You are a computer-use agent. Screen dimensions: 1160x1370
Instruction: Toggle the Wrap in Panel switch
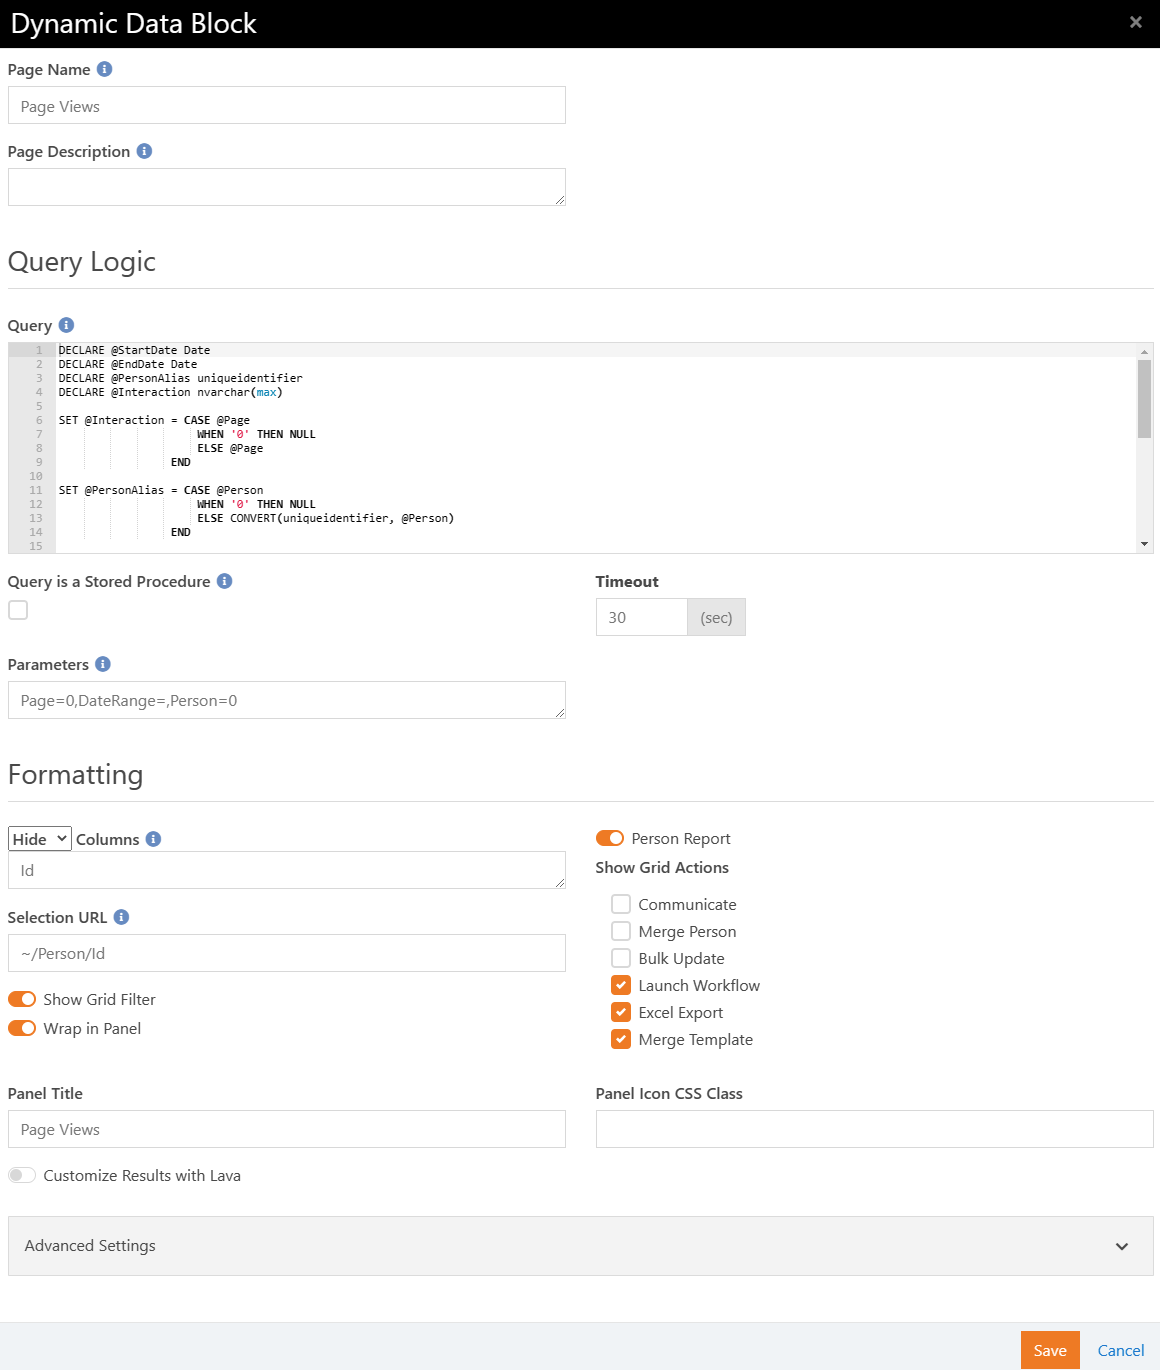pyautogui.click(x=22, y=1028)
